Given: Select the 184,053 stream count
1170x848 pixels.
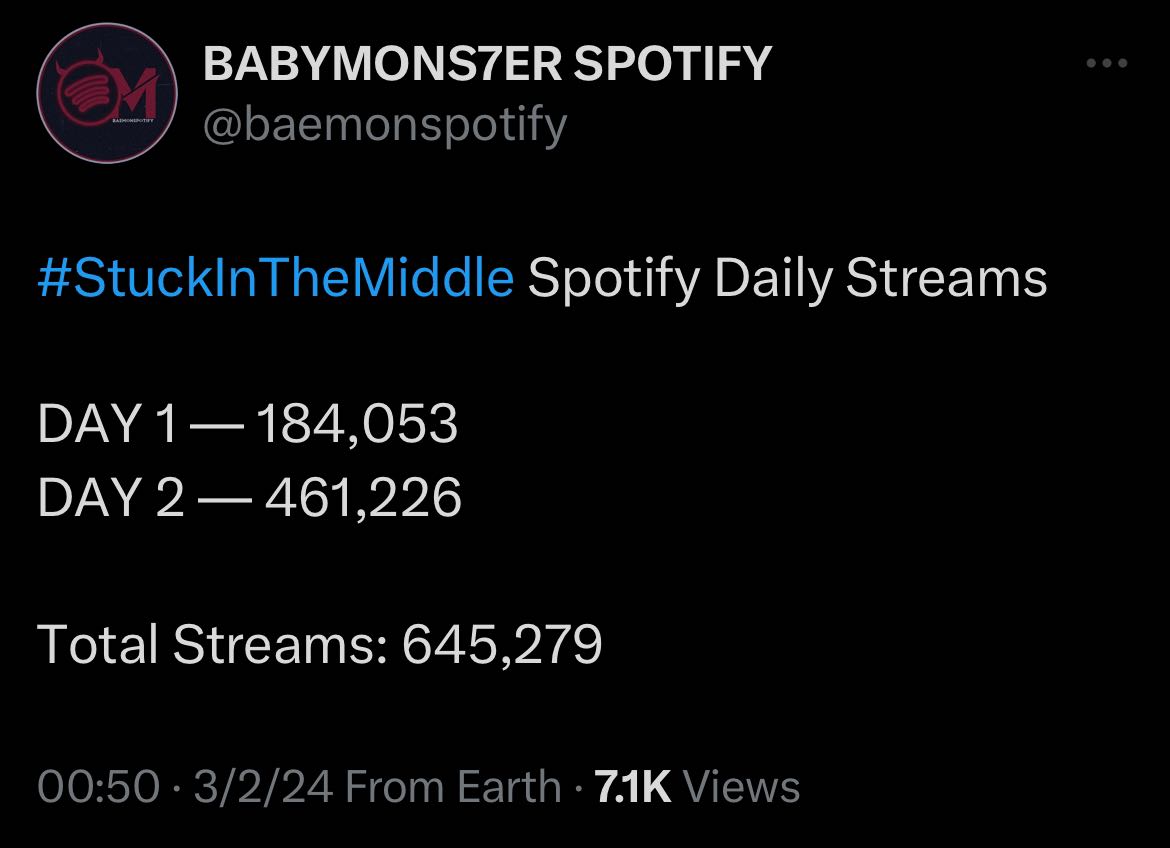Looking at the screenshot, I should pyautogui.click(x=357, y=425).
